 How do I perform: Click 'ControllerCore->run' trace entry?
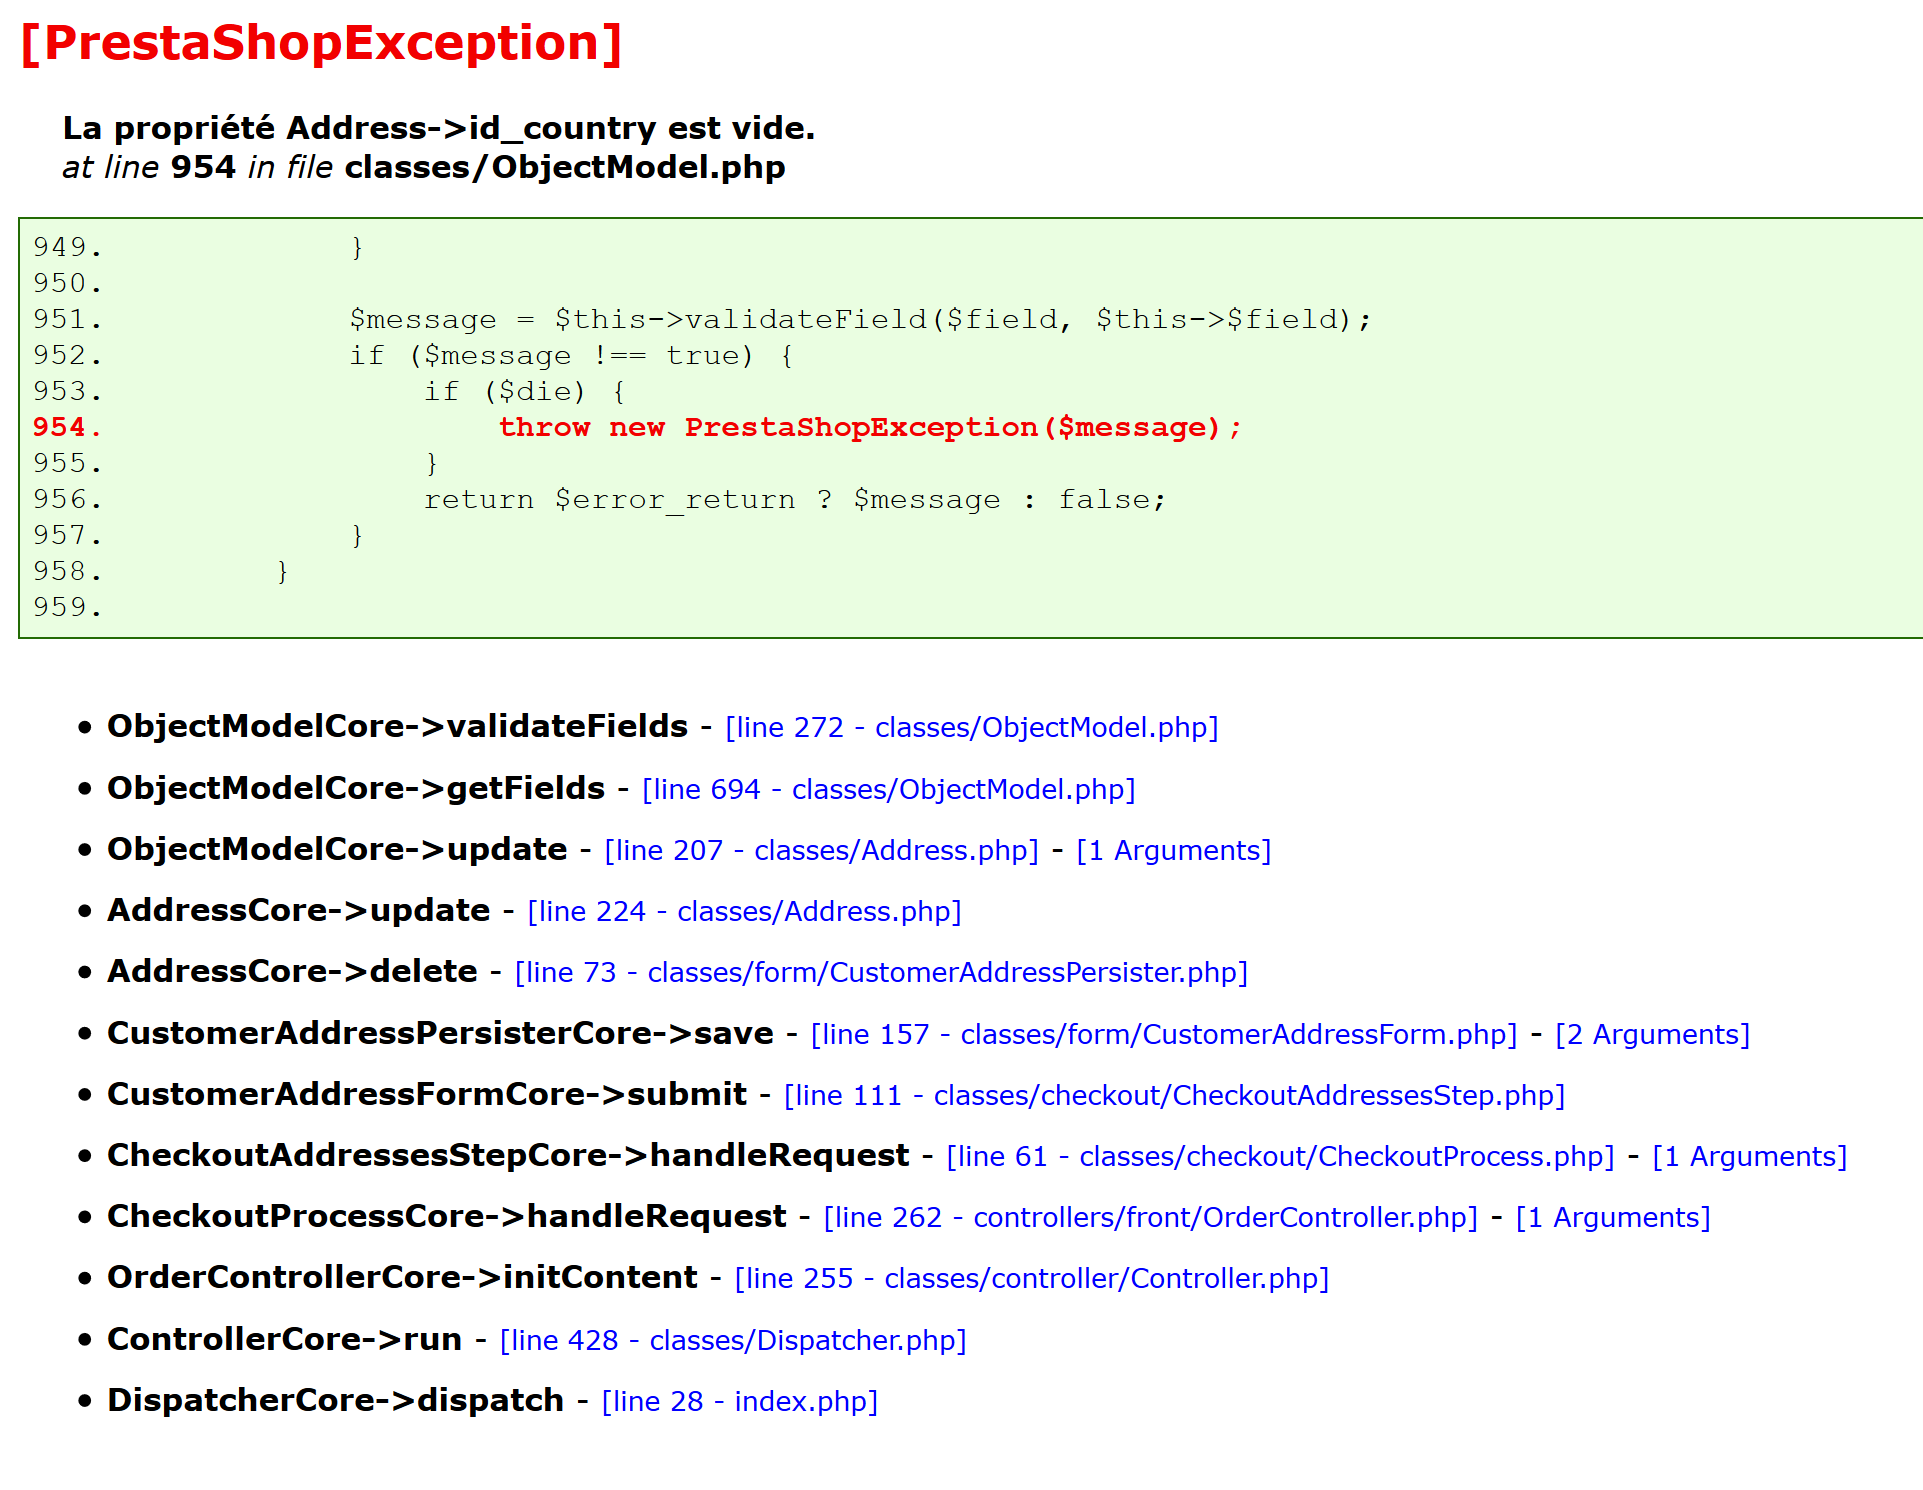(x=285, y=1339)
